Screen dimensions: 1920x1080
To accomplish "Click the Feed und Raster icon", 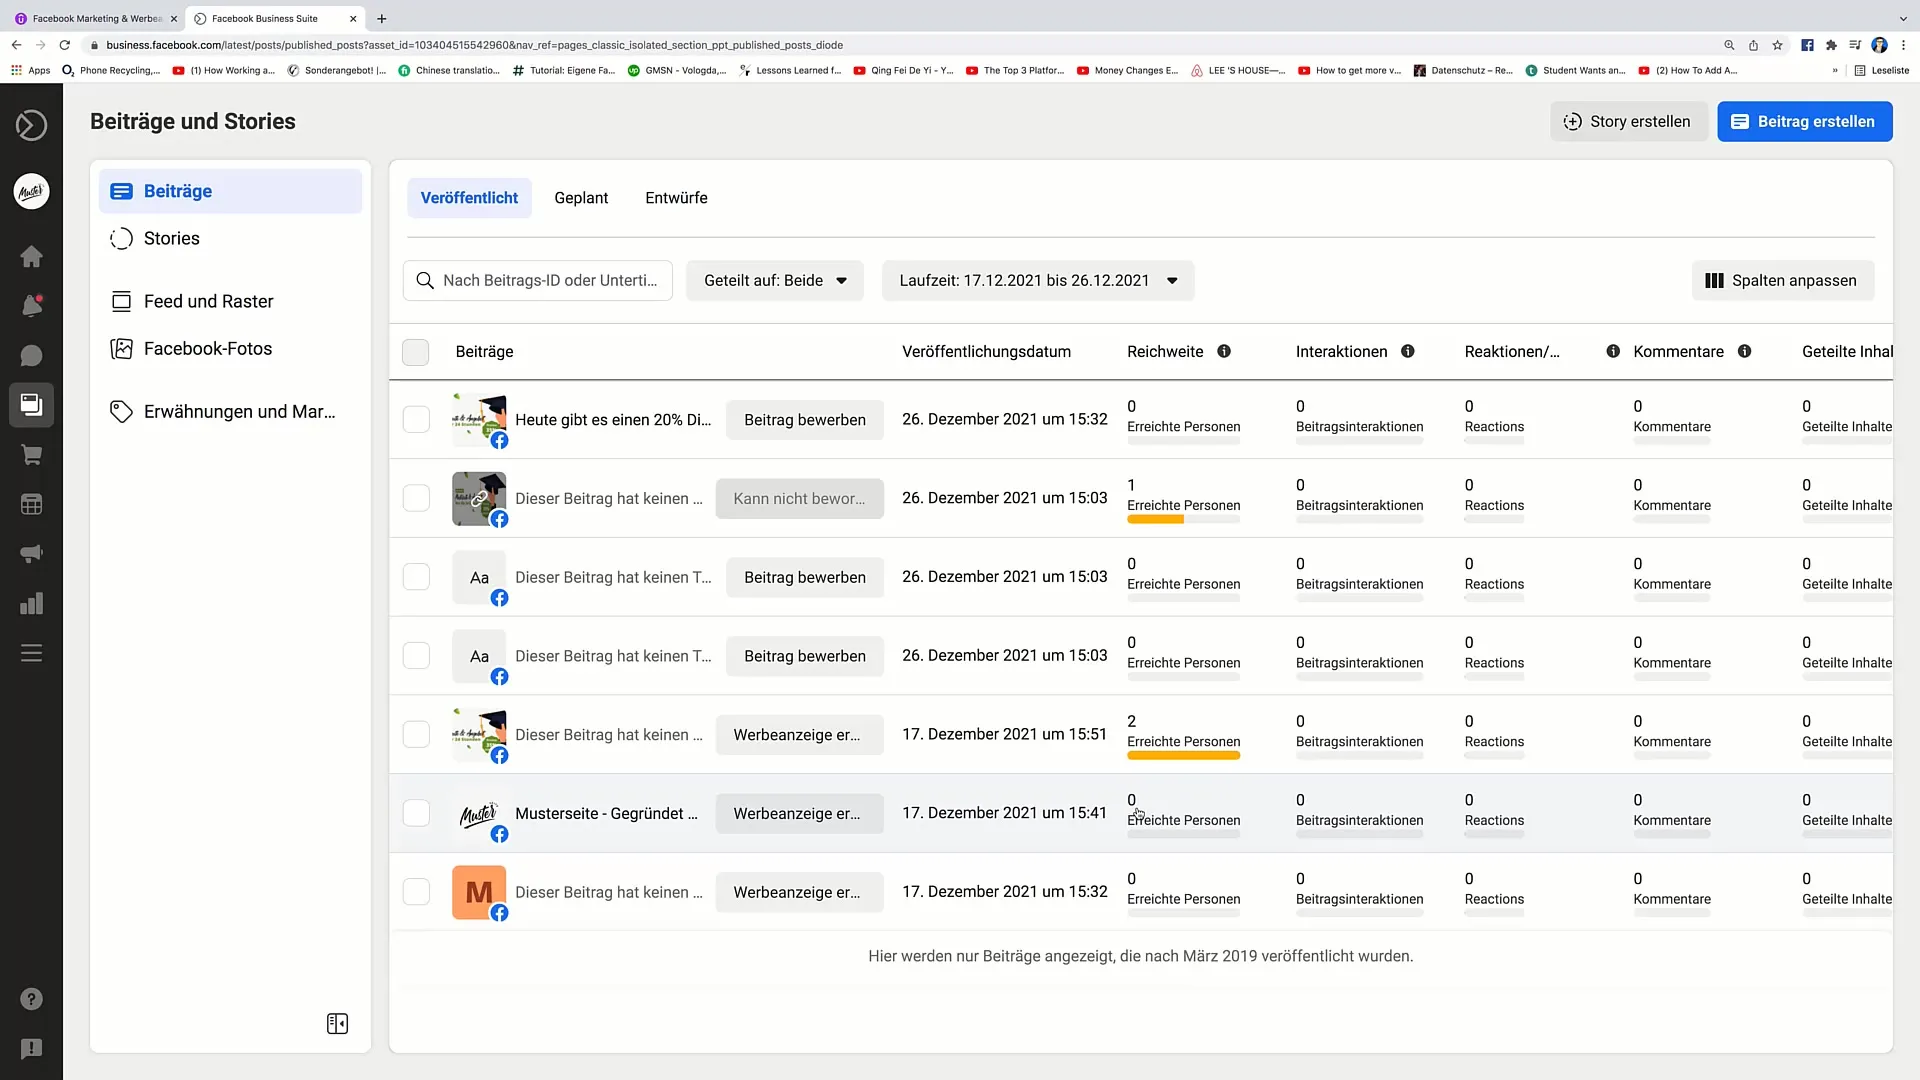I will pos(119,301).
